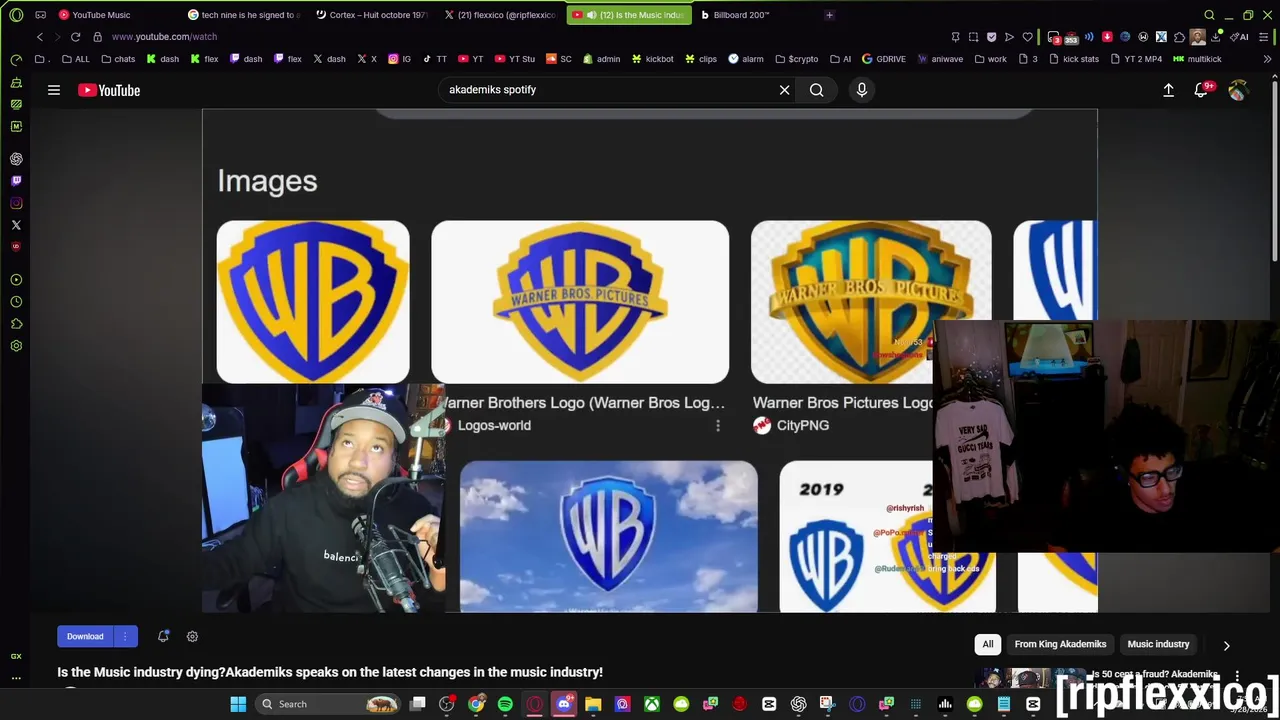Image resolution: width=1280 pixels, height=720 pixels.
Task: Open Xbox app from the taskbar
Action: point(651,704)
